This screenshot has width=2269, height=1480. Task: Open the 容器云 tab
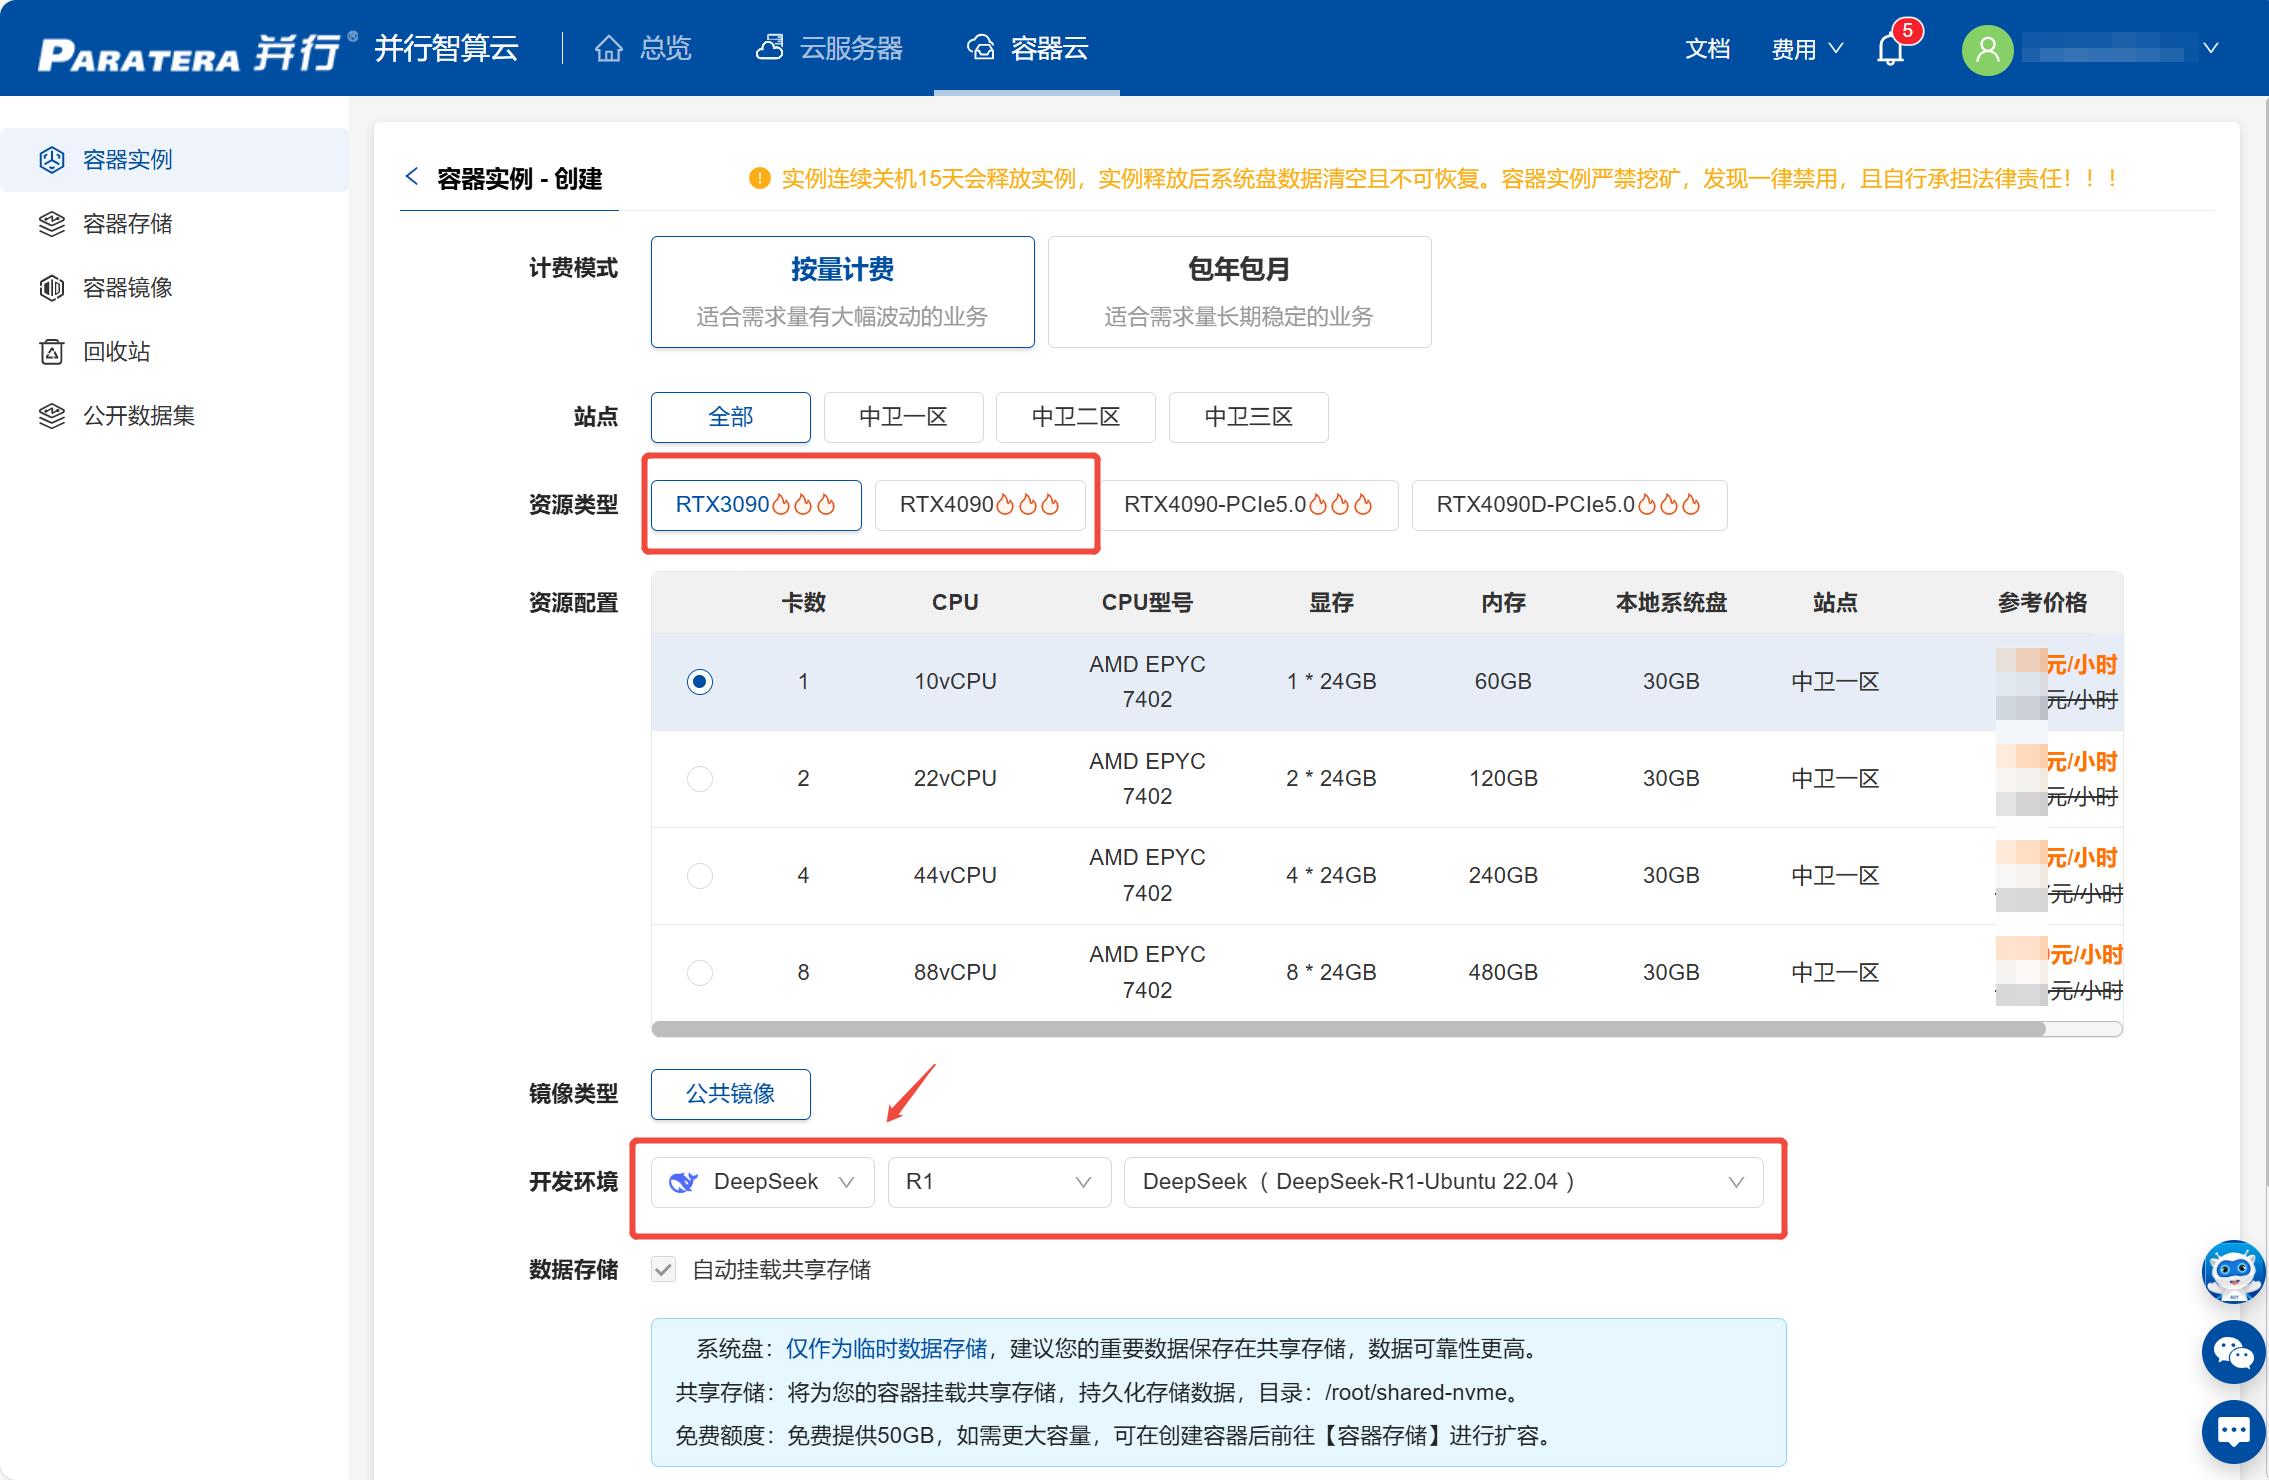click(x=1027, y=48)
